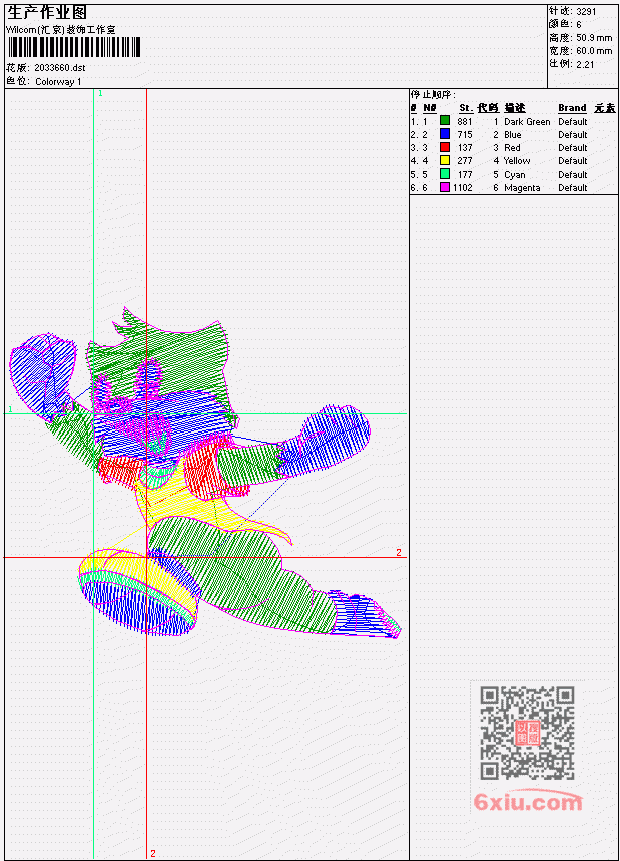Click 'Default' brand in the Yellow row
The image size is (620, 861).
click(x=573, y=161)
